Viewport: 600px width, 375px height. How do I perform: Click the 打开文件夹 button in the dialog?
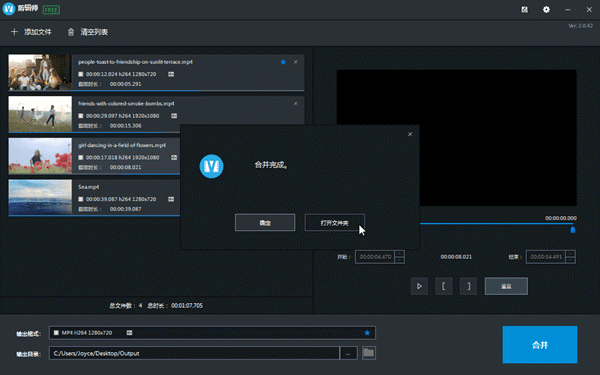point(334,223)
